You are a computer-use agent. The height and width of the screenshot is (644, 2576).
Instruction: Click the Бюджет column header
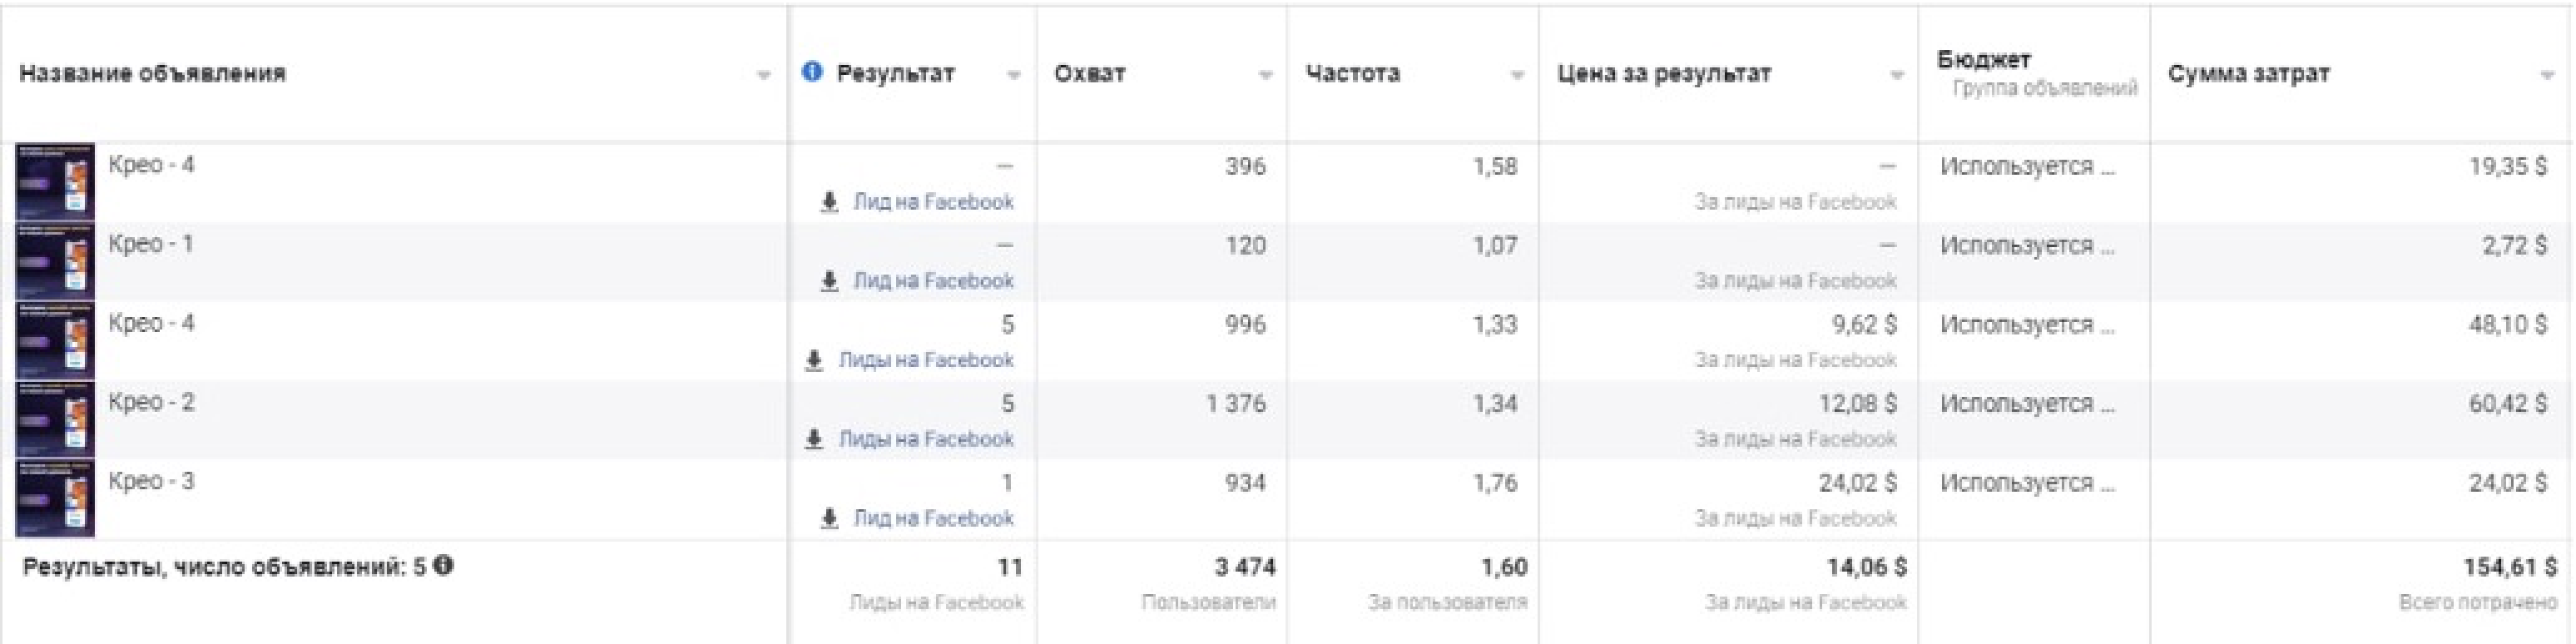[x=1983, y=60]
